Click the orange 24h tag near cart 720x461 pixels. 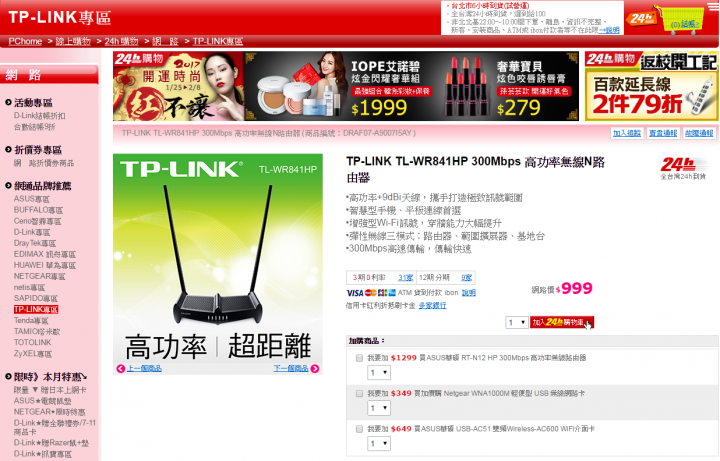click(x=641, y=19)
